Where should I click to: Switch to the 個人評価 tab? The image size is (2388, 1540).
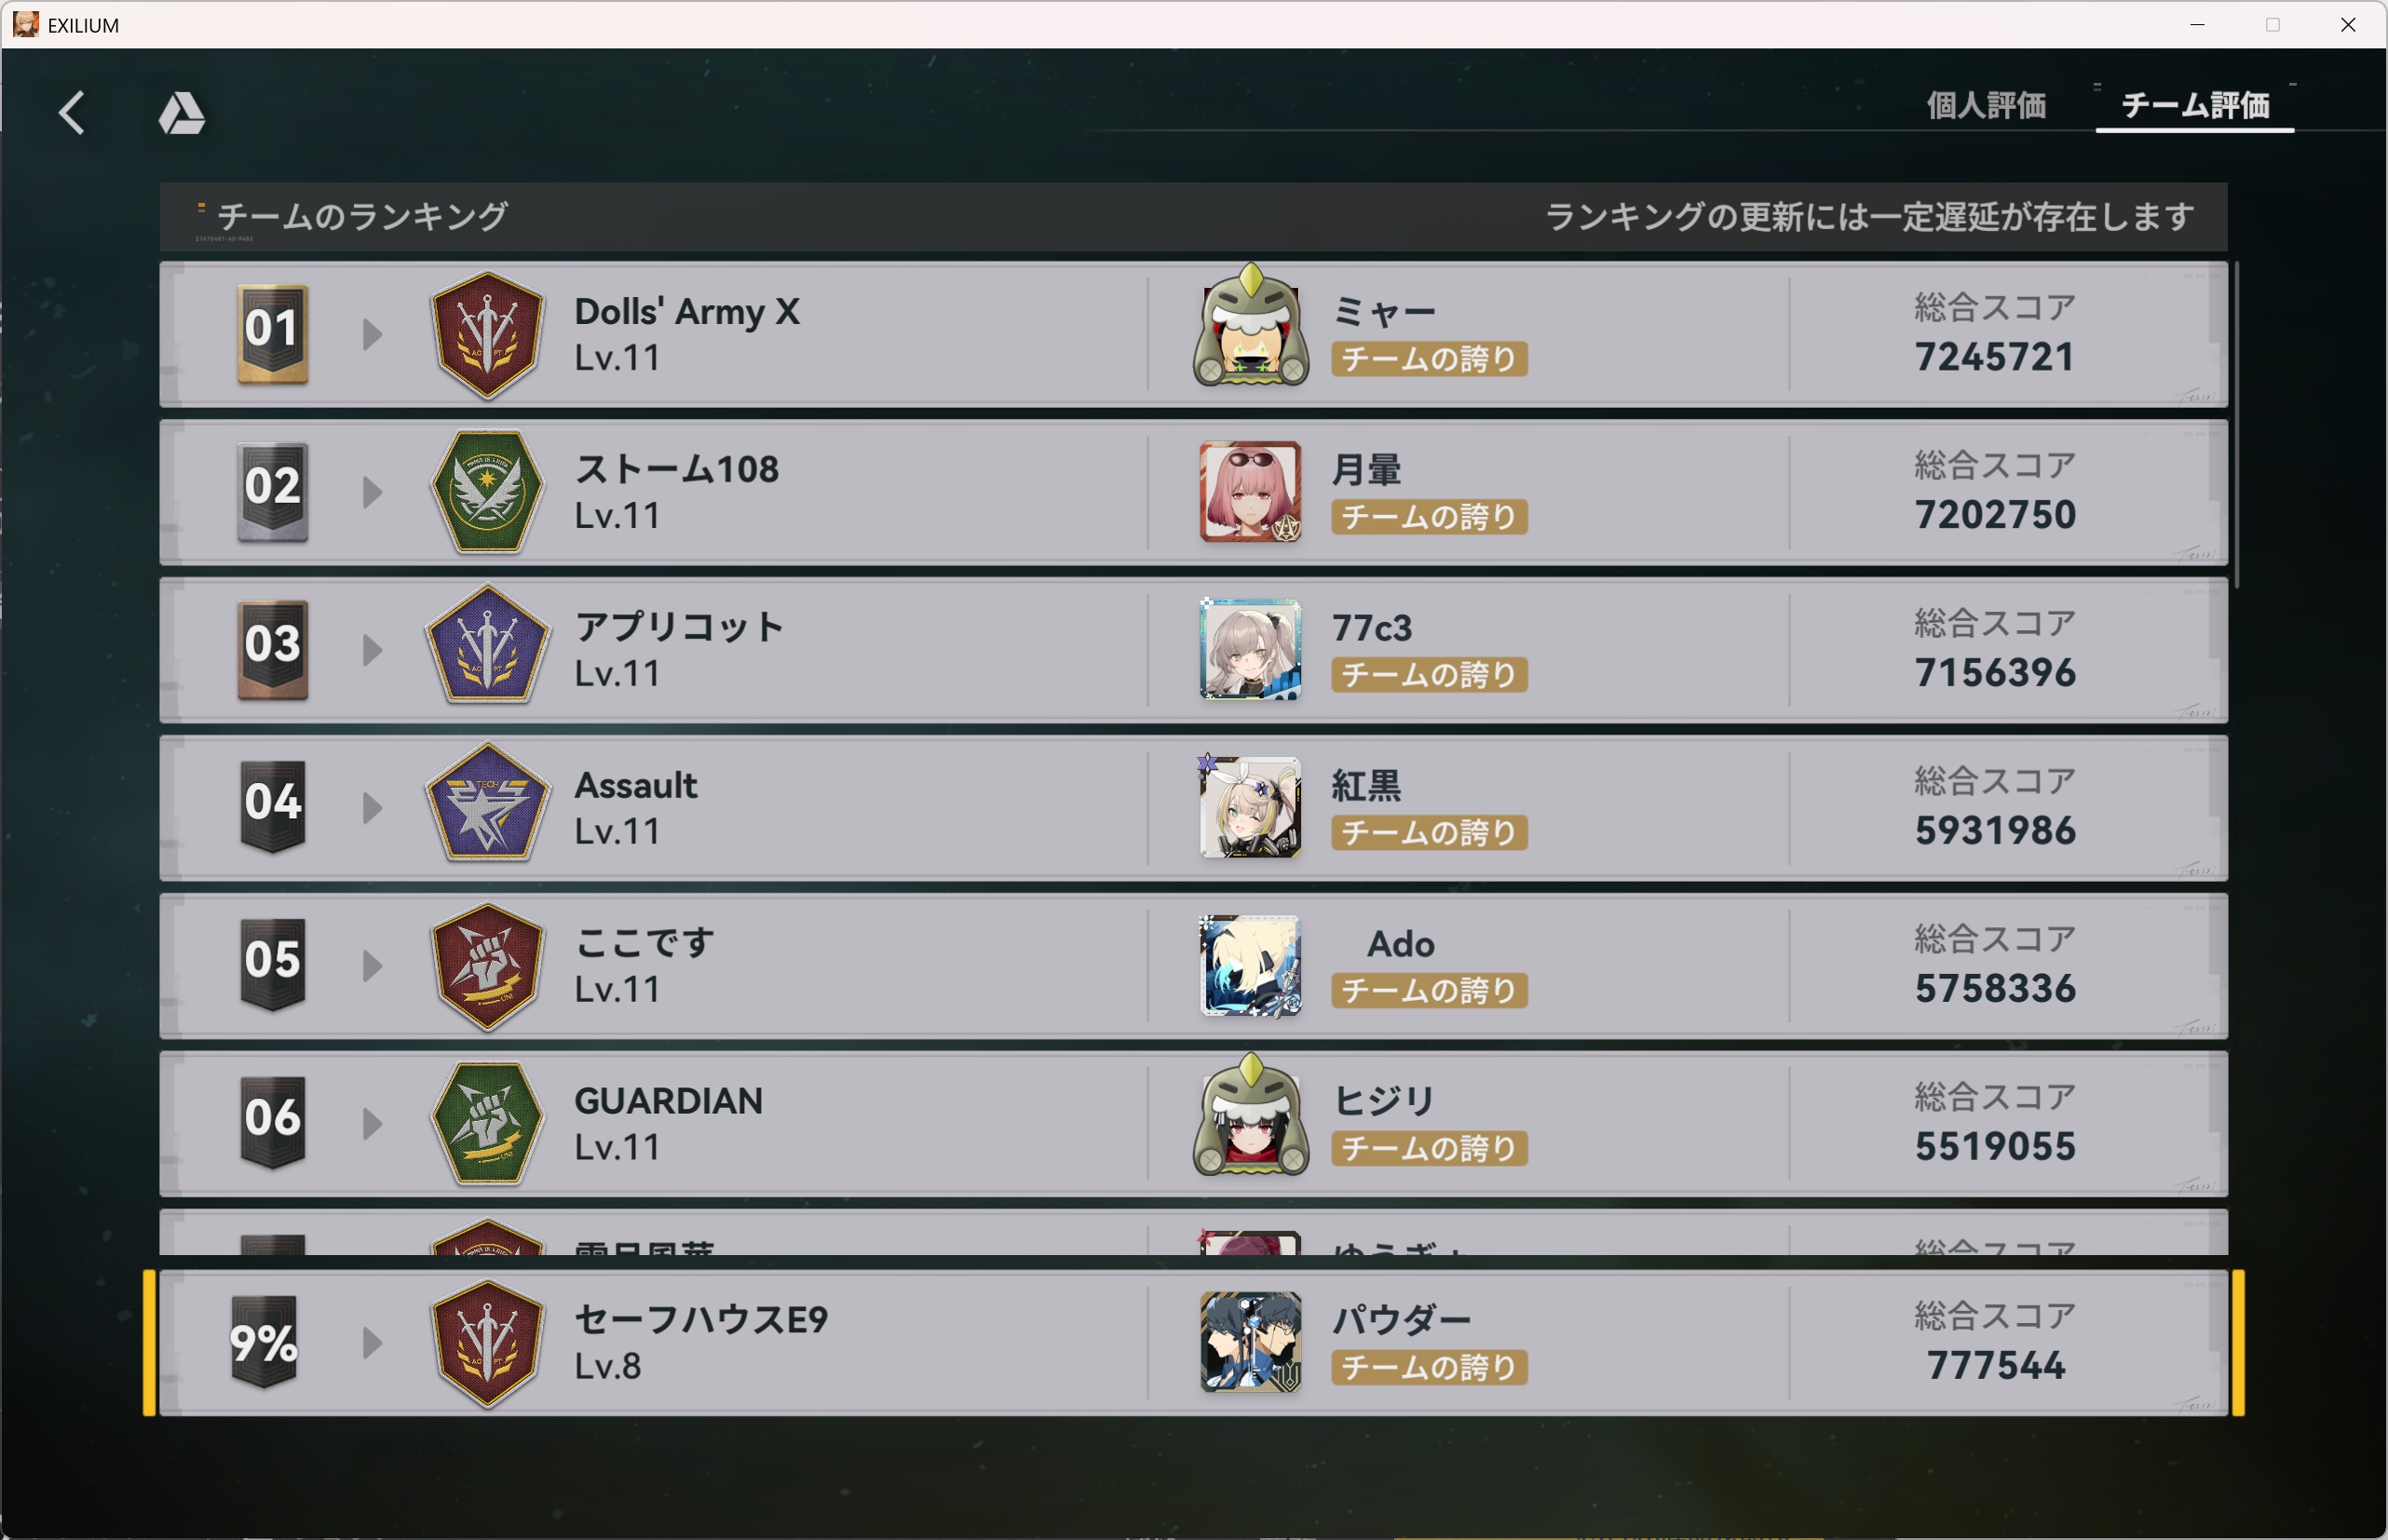click(x=1986, y=105)
